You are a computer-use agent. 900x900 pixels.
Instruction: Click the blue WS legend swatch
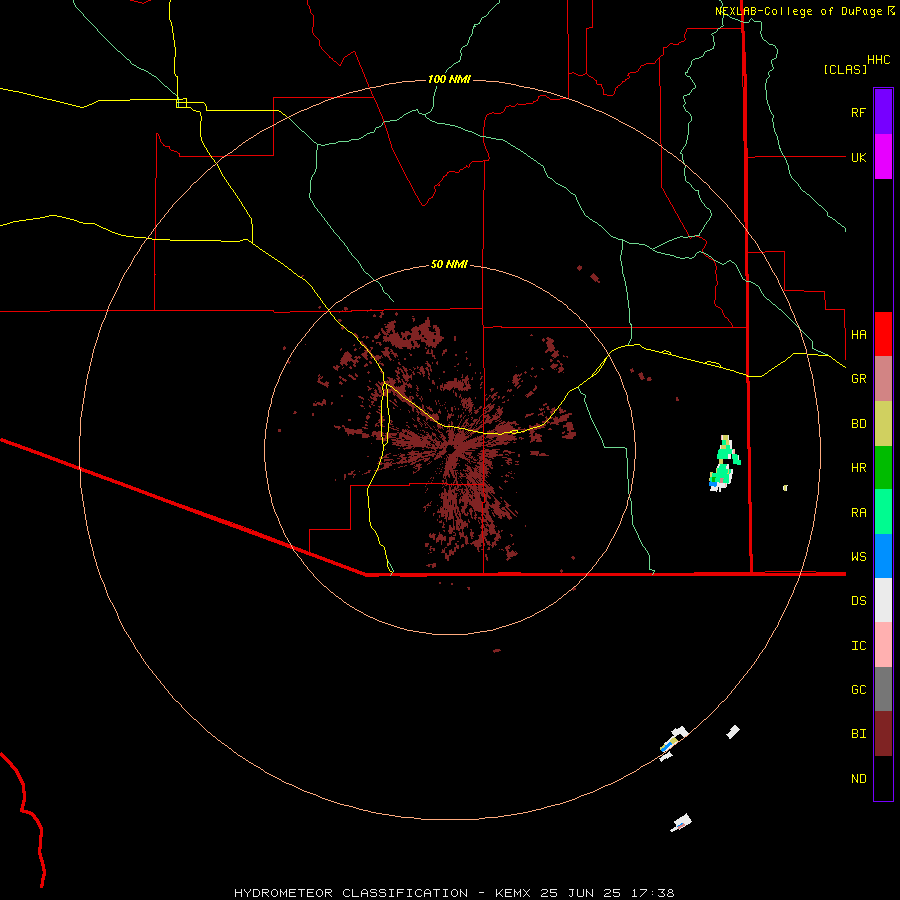(x=883, y=556)
